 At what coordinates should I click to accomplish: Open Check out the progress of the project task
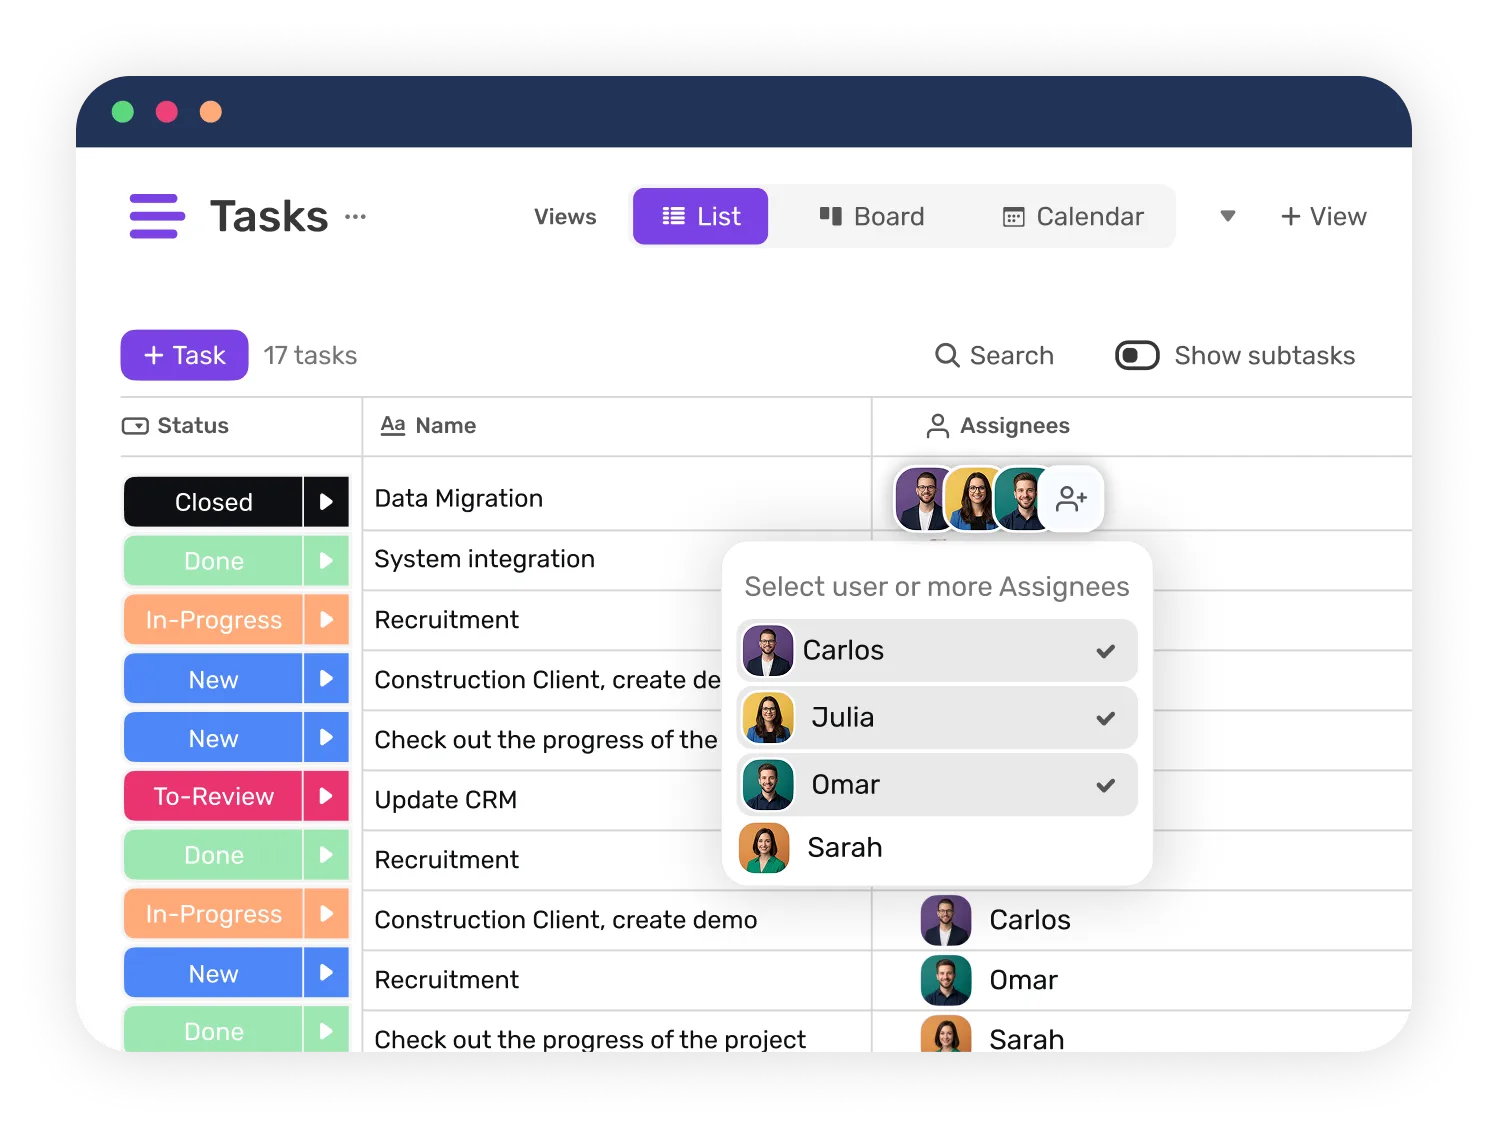tap(589, 1039)
